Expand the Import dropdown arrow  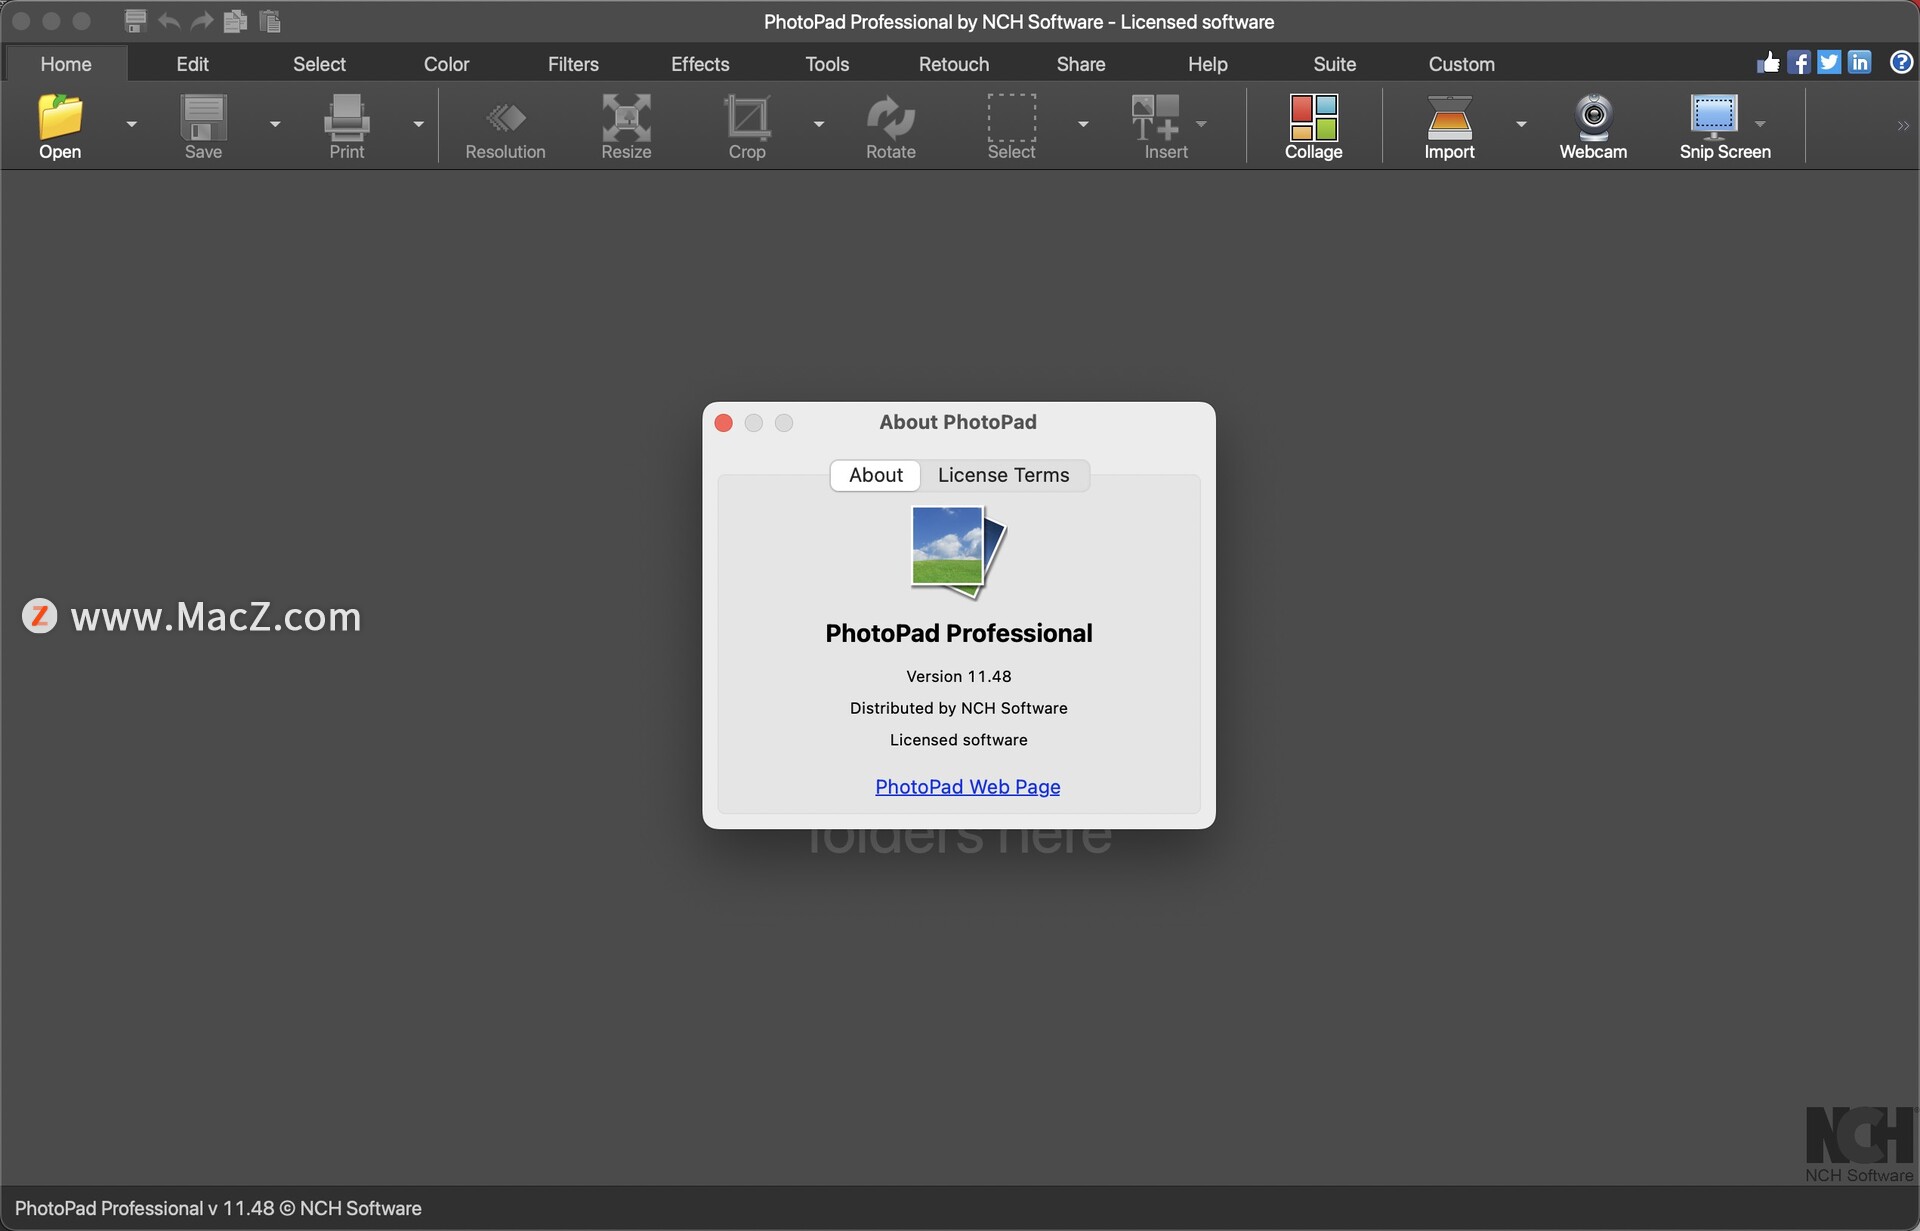coord(1521,124)
